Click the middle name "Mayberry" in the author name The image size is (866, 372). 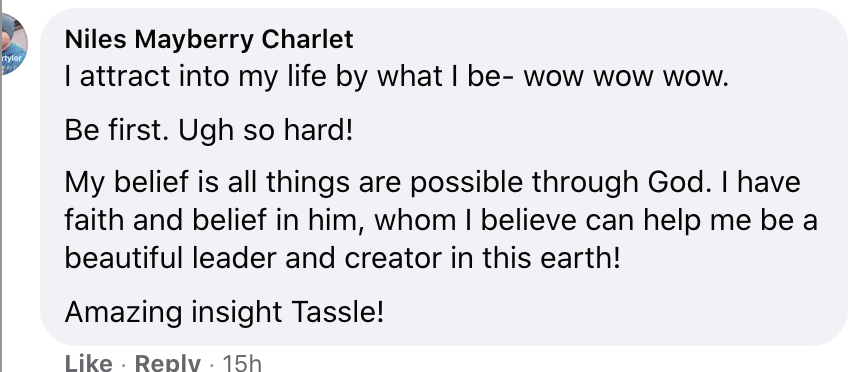click(x=194, y=41)
